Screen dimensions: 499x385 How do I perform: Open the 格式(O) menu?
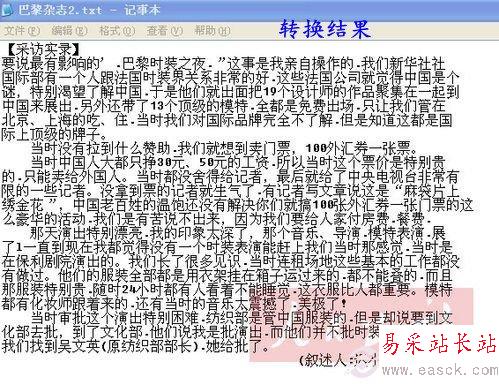[x=117, y=31]
